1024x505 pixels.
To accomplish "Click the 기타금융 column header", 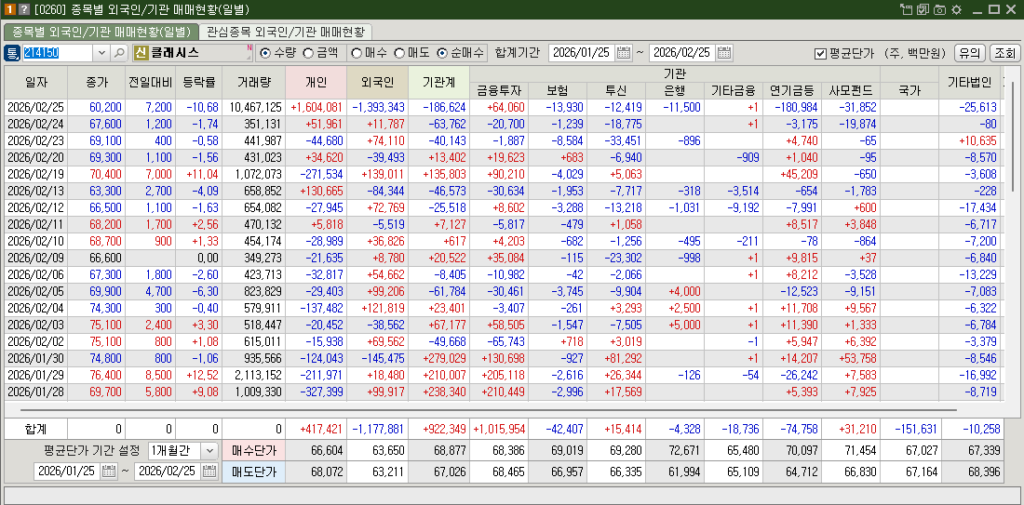I will 734,91.
